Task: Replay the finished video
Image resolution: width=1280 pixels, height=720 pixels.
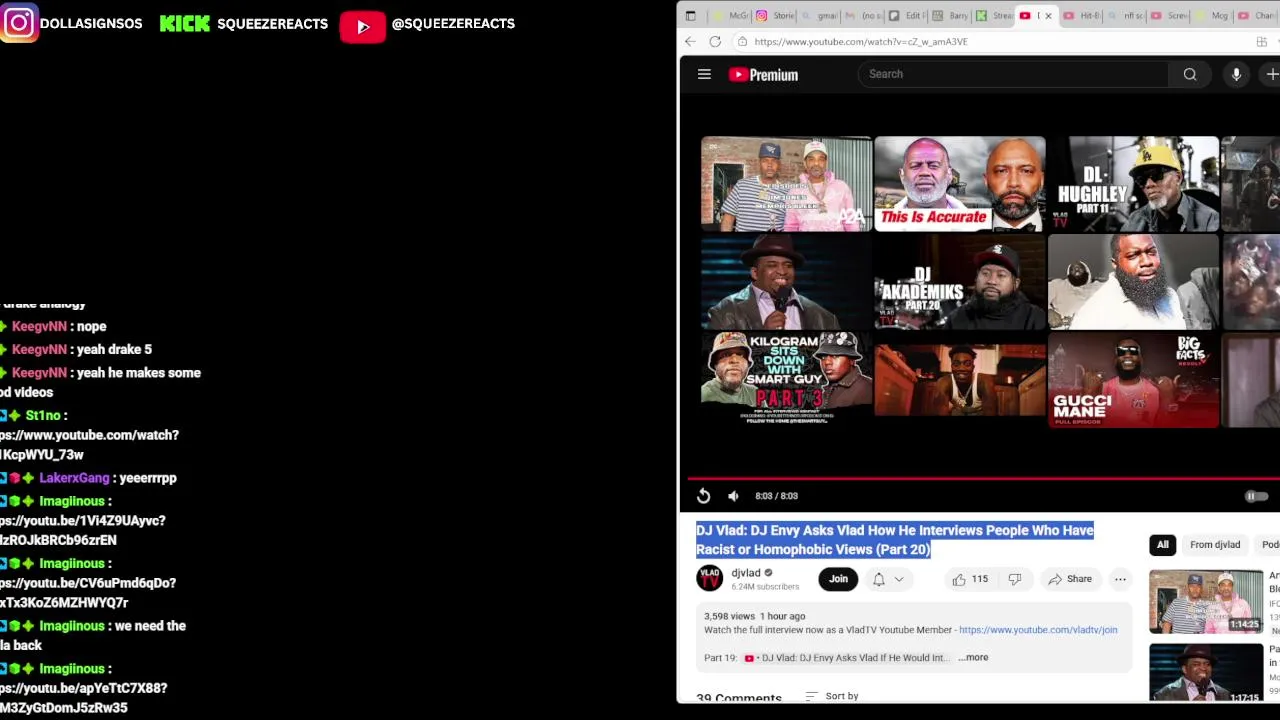Action: (x=703, y=496)
